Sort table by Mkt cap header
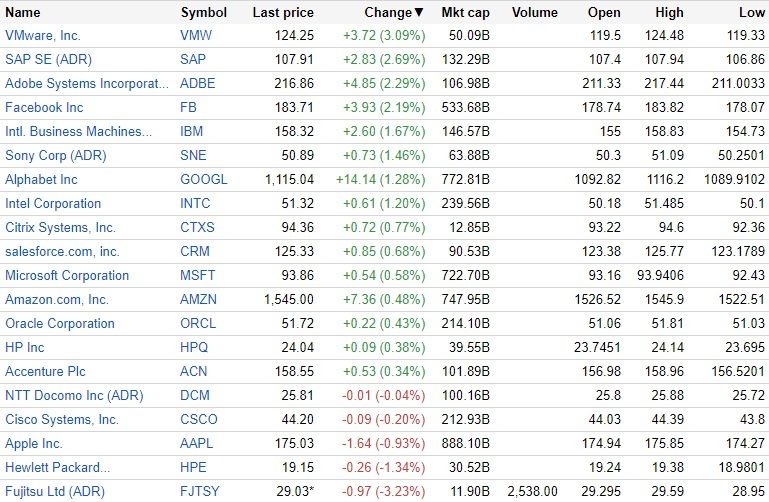769x502 pixels. coord(465,13)
